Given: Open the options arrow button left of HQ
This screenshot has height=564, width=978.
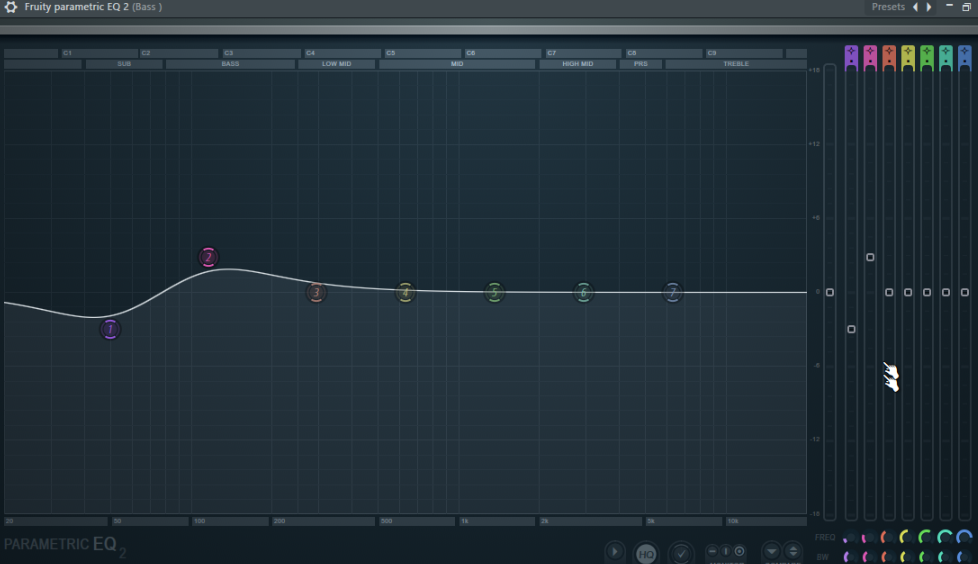Looking at the screenshot, I should click(x=614, y=552).
